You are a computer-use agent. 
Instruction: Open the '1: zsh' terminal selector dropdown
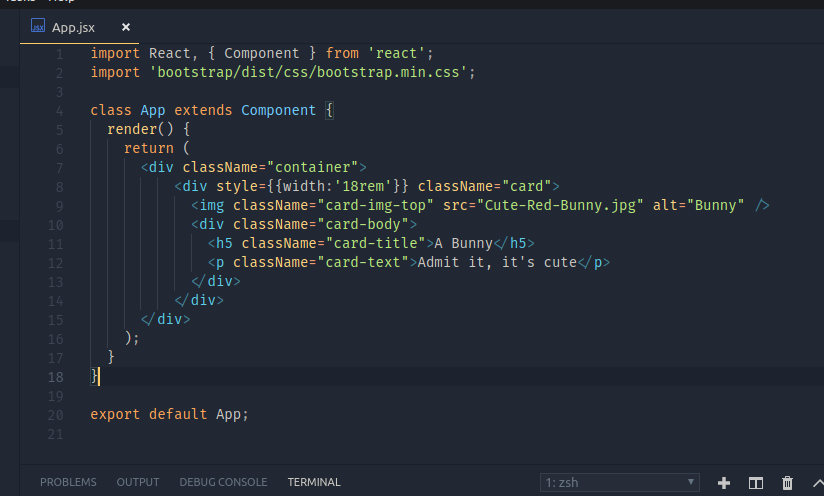click(x=620, y=482)
